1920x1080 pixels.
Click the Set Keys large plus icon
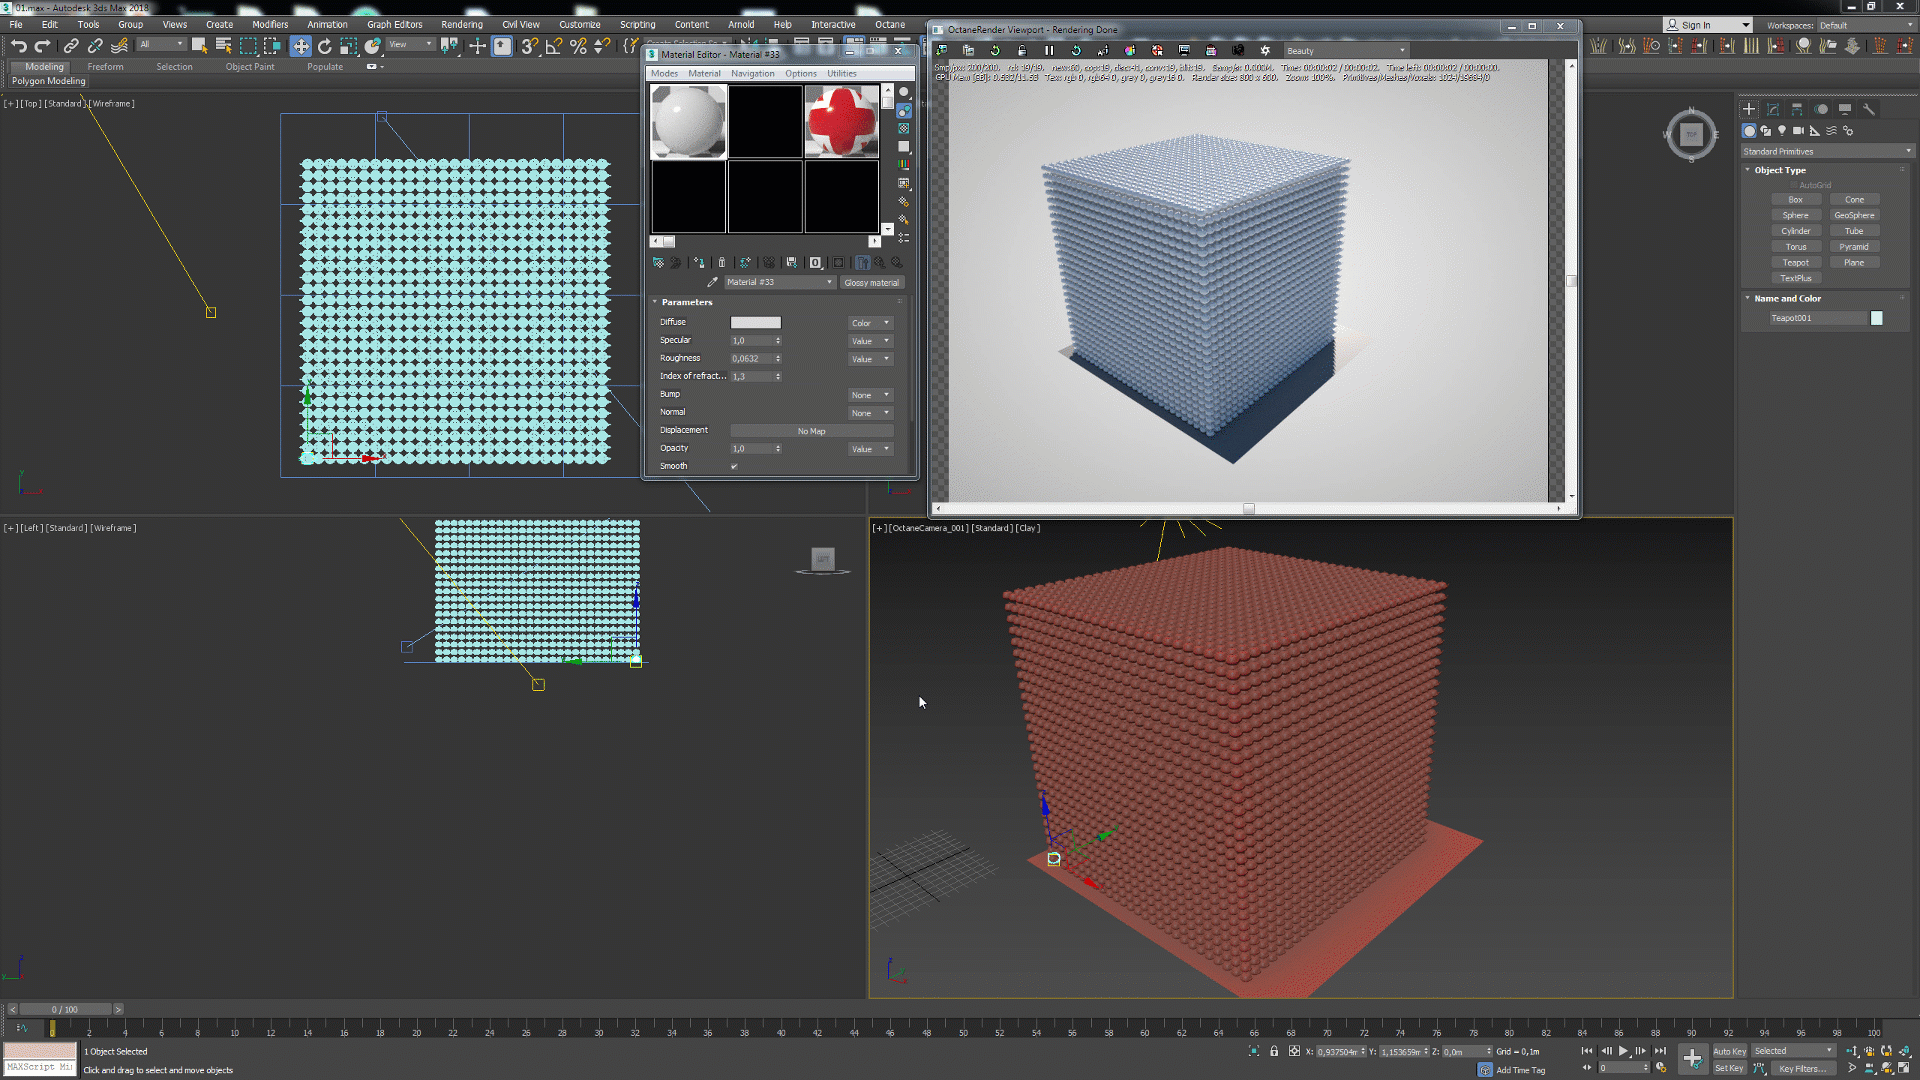[1692, 1059]
